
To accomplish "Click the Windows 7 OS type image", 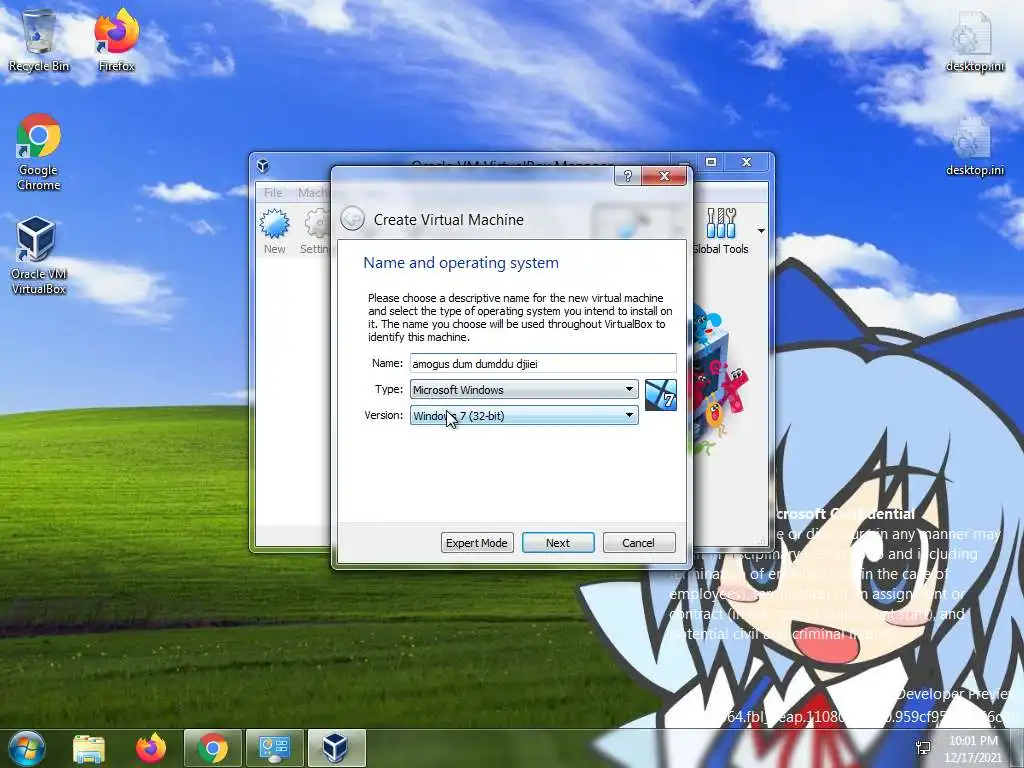I will pyautogui.click(x=660, y=395).
